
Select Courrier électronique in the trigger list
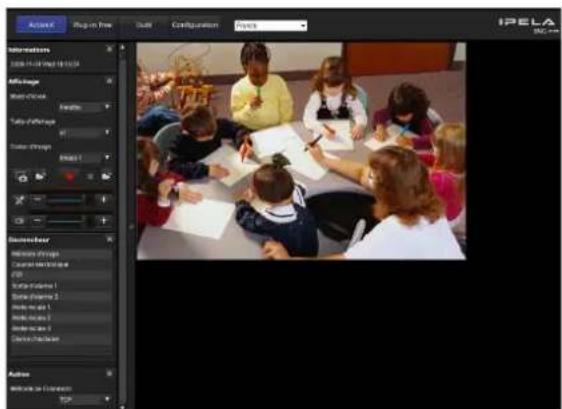pyautogui.click(x=61, y=265)
